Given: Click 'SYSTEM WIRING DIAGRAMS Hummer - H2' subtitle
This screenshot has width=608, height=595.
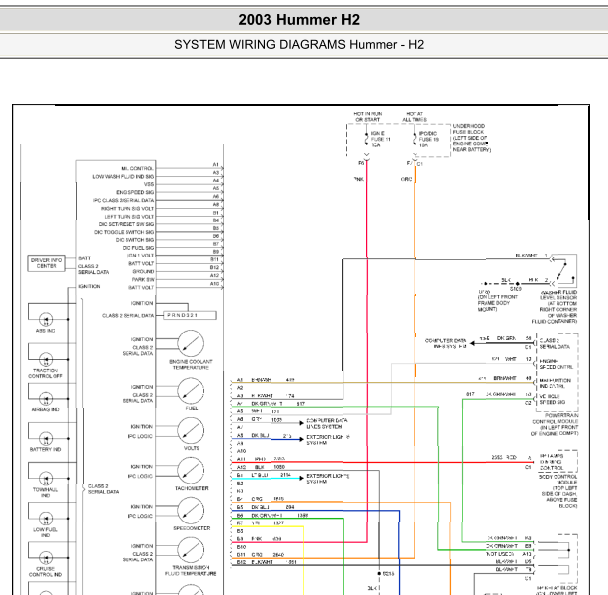Looking at the screenshot, I should [299, 45].
